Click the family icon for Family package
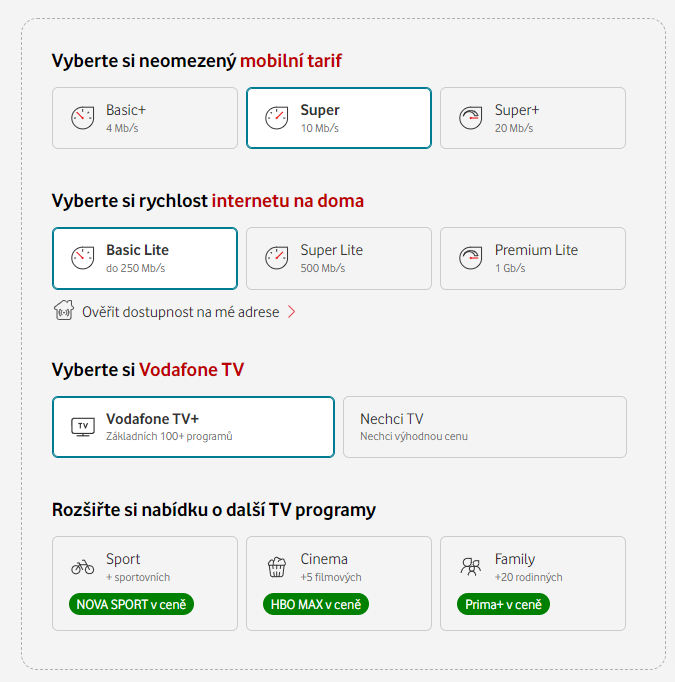 click(470, 567)
